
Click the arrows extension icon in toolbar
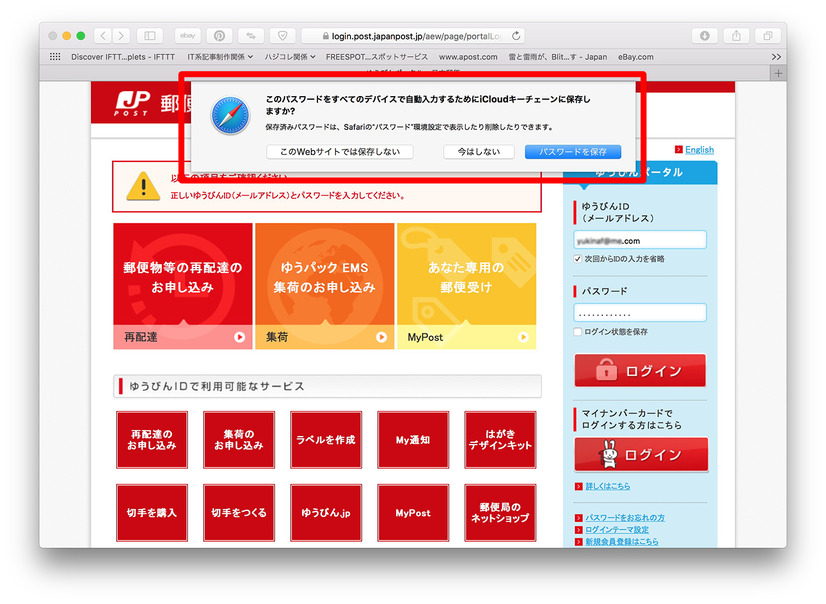click(x=251, y=36)
